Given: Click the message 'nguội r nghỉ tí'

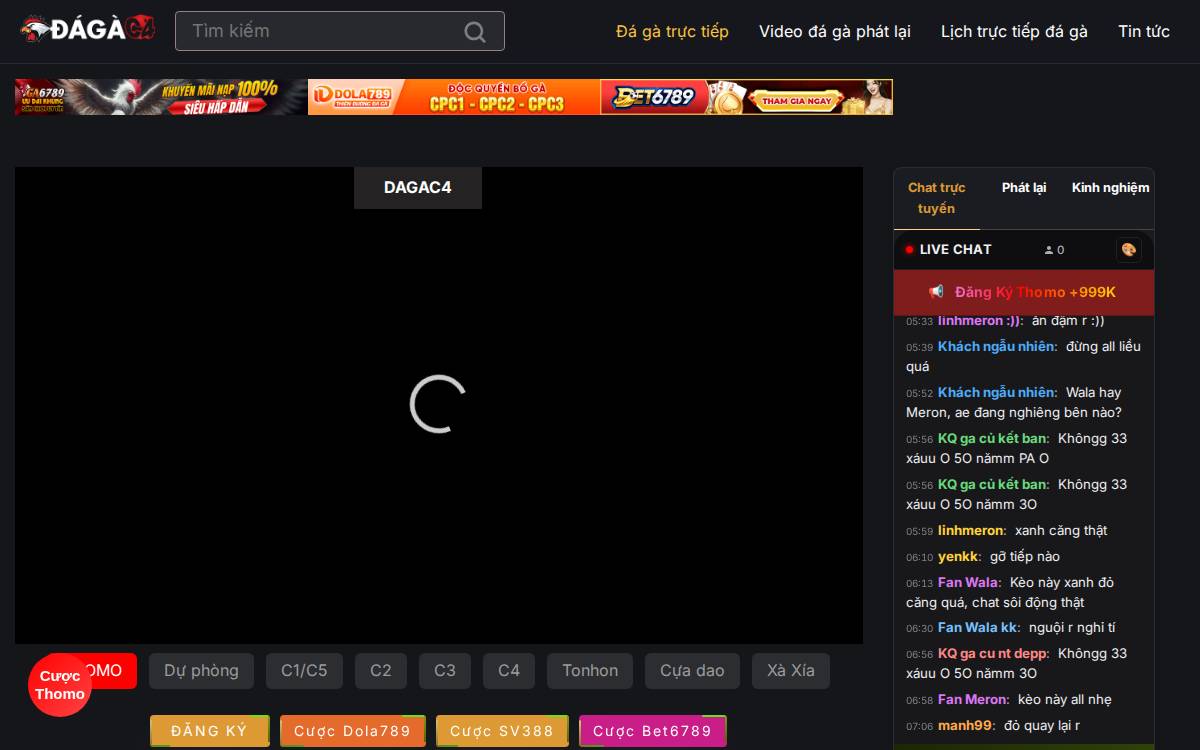Looking at the screenshot, I should pos(1072,628).
